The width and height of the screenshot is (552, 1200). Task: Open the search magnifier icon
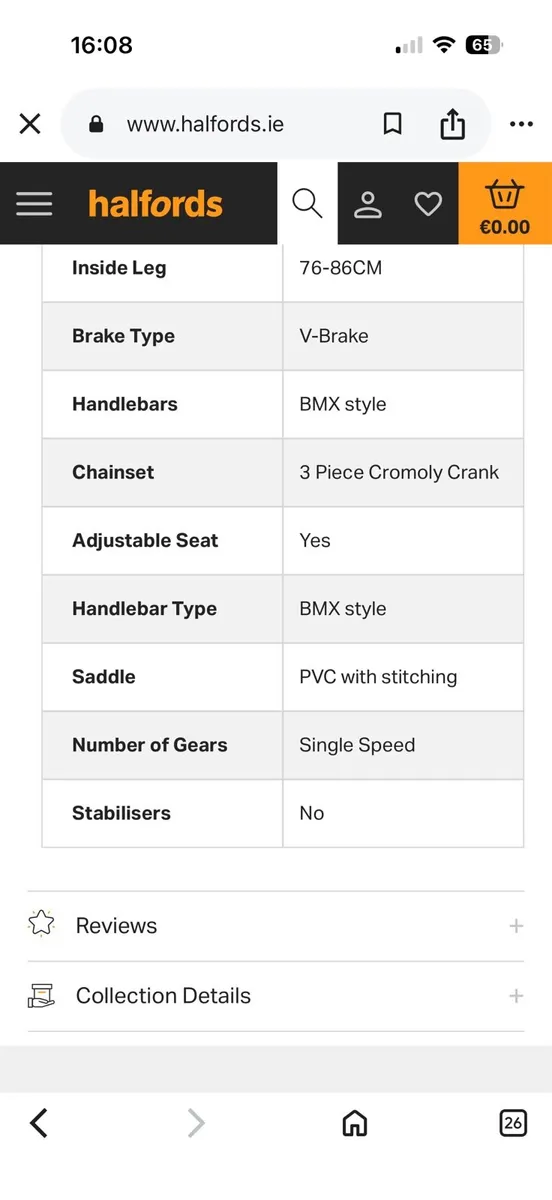tap(307, 204)
